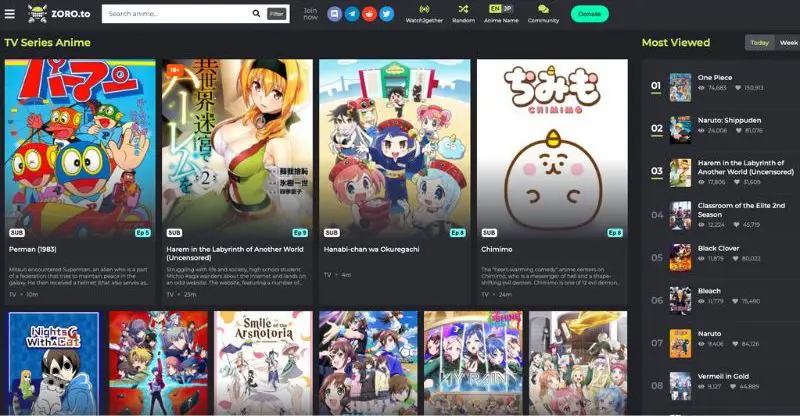Screen dimensions: 800x416
Task: Select the Today tab in Most Viewed
Action: 760,43
